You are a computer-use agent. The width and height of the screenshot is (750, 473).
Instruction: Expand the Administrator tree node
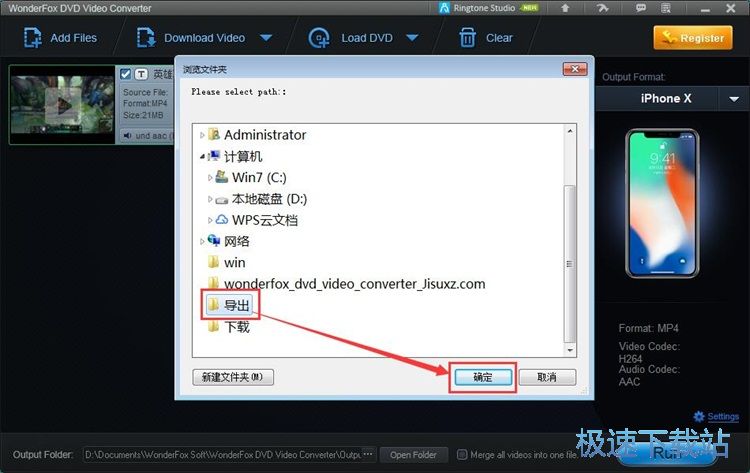(202, 135)
